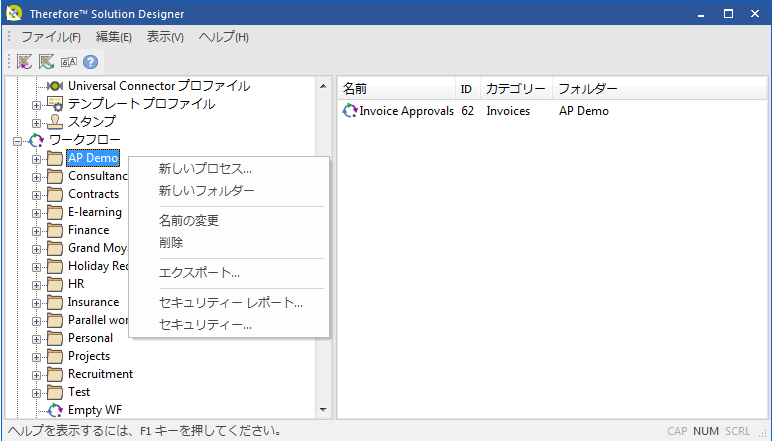This screenshot has width=774, height=441.
Task: Click the blue Help question mark icon
Action: coord(91,62)
